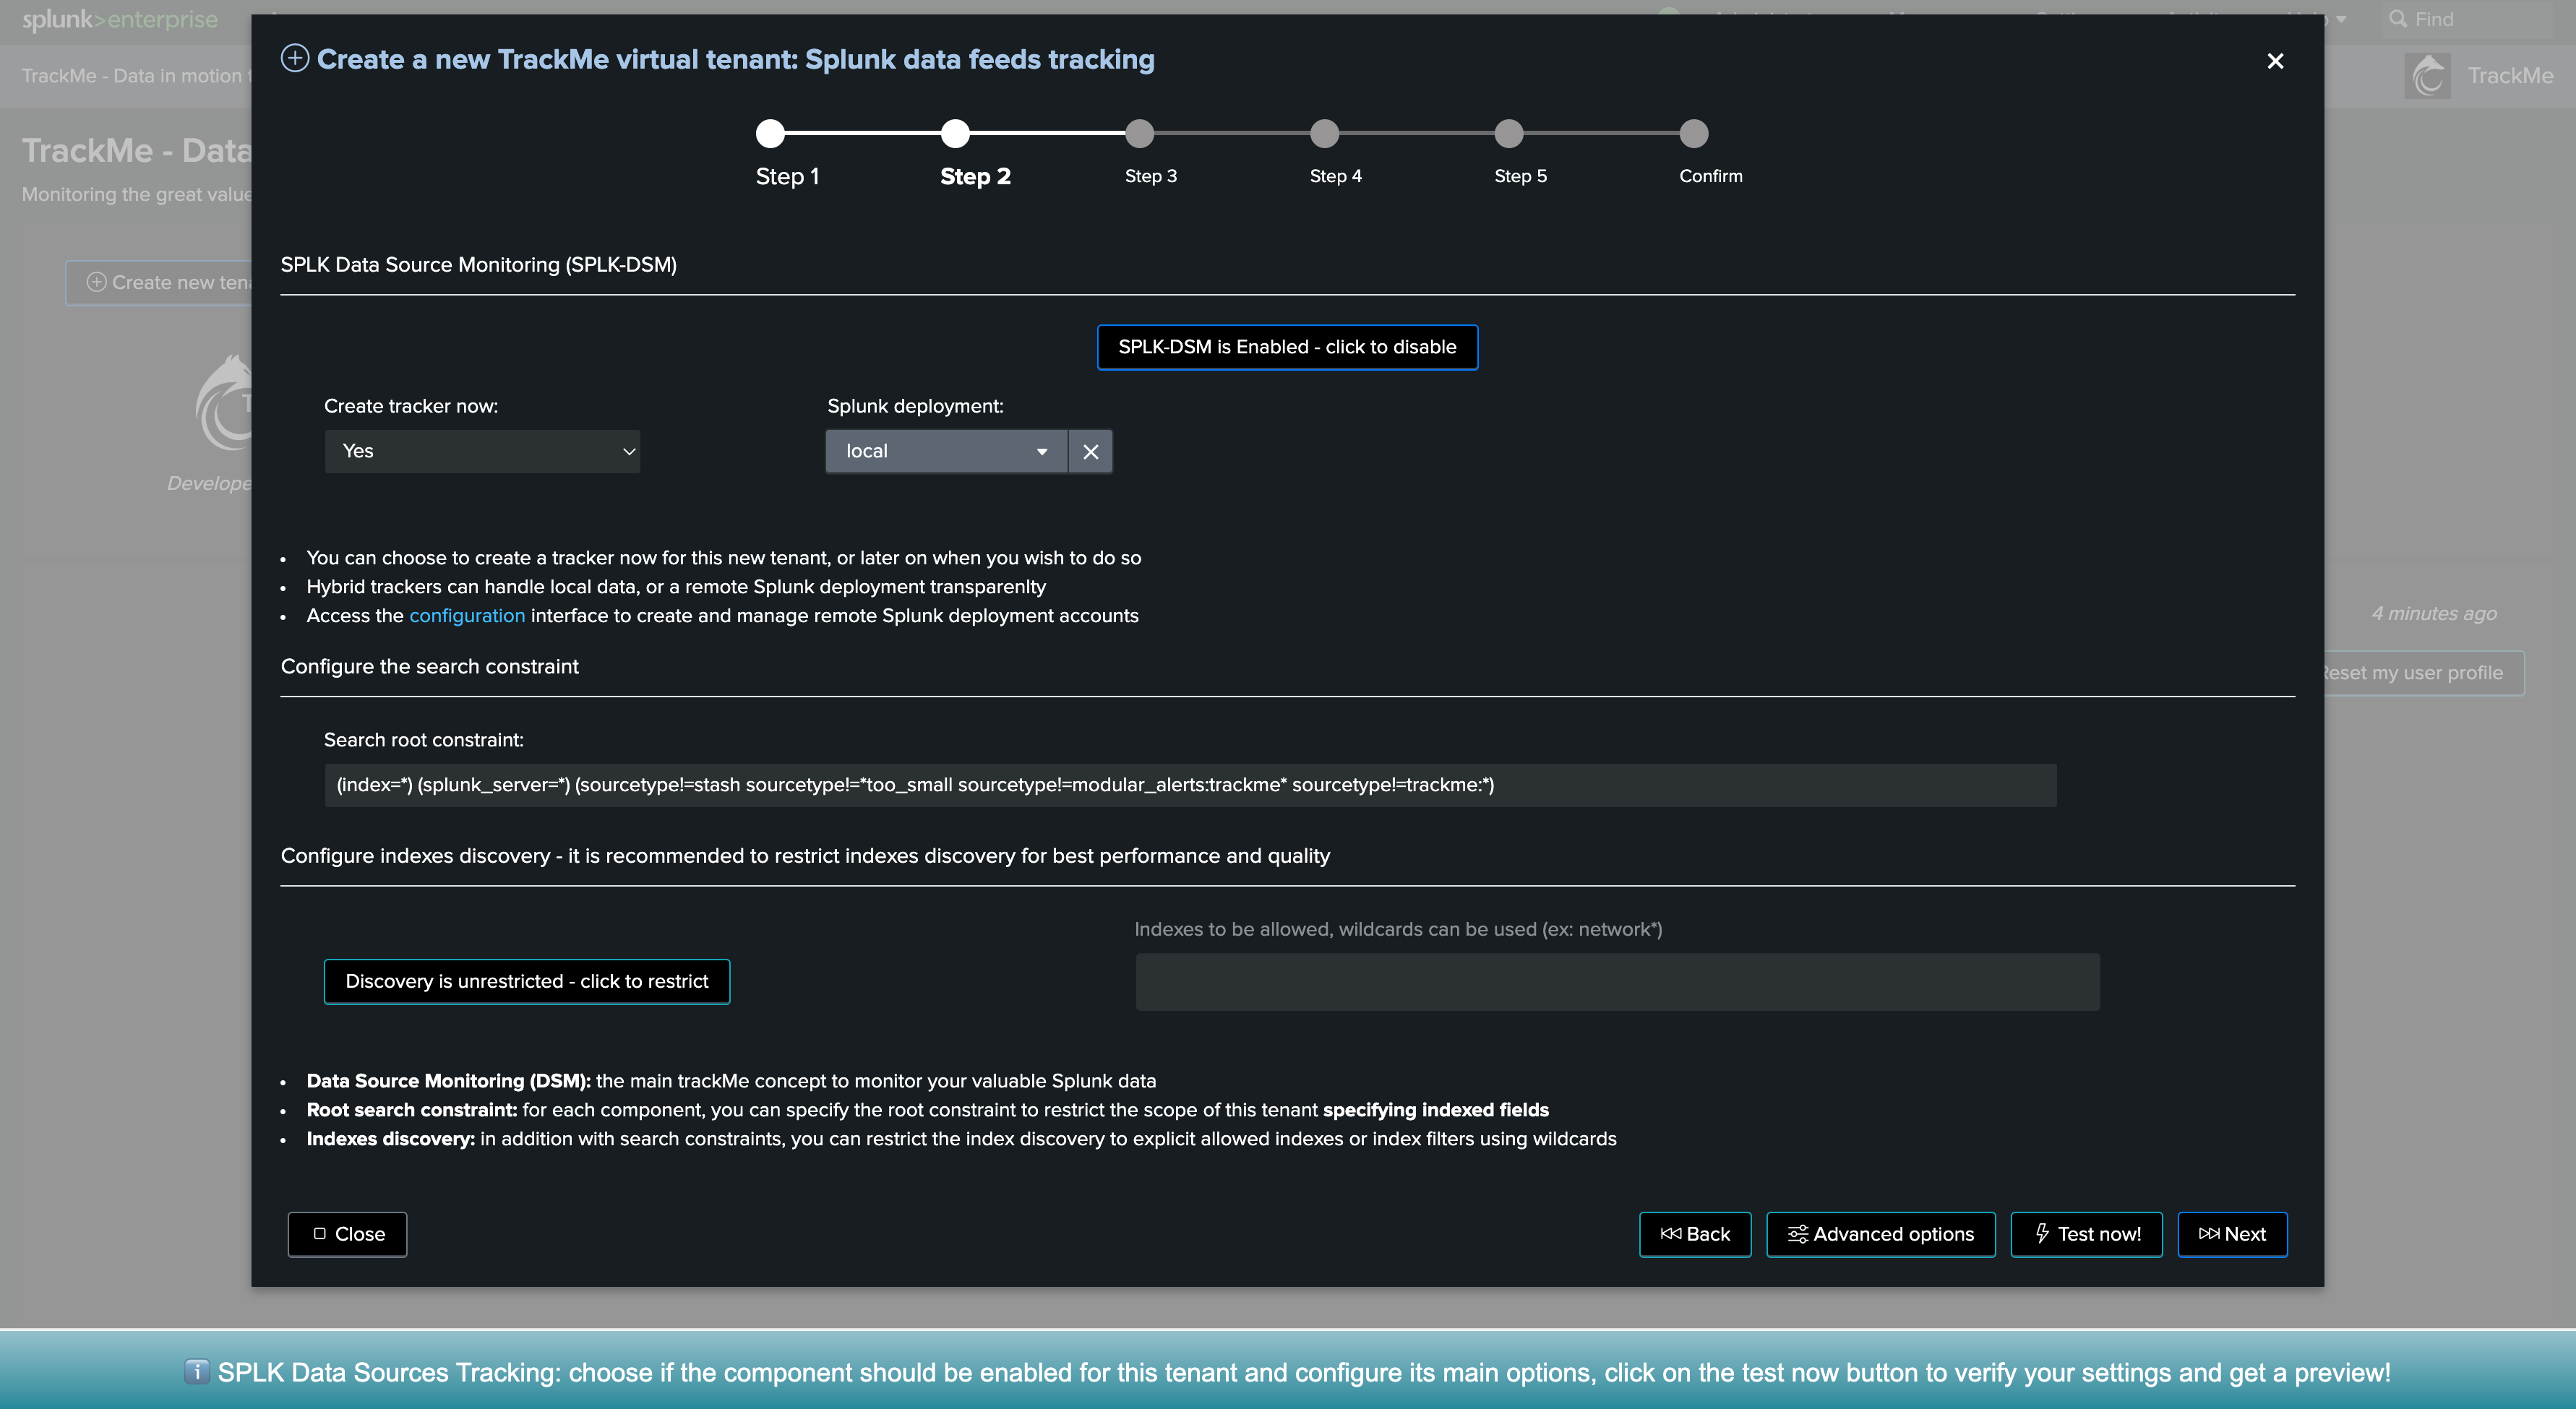Viewport: 2576px width, 1409px height.
Task: Click the Step 1 label
Action: (787, 176)
